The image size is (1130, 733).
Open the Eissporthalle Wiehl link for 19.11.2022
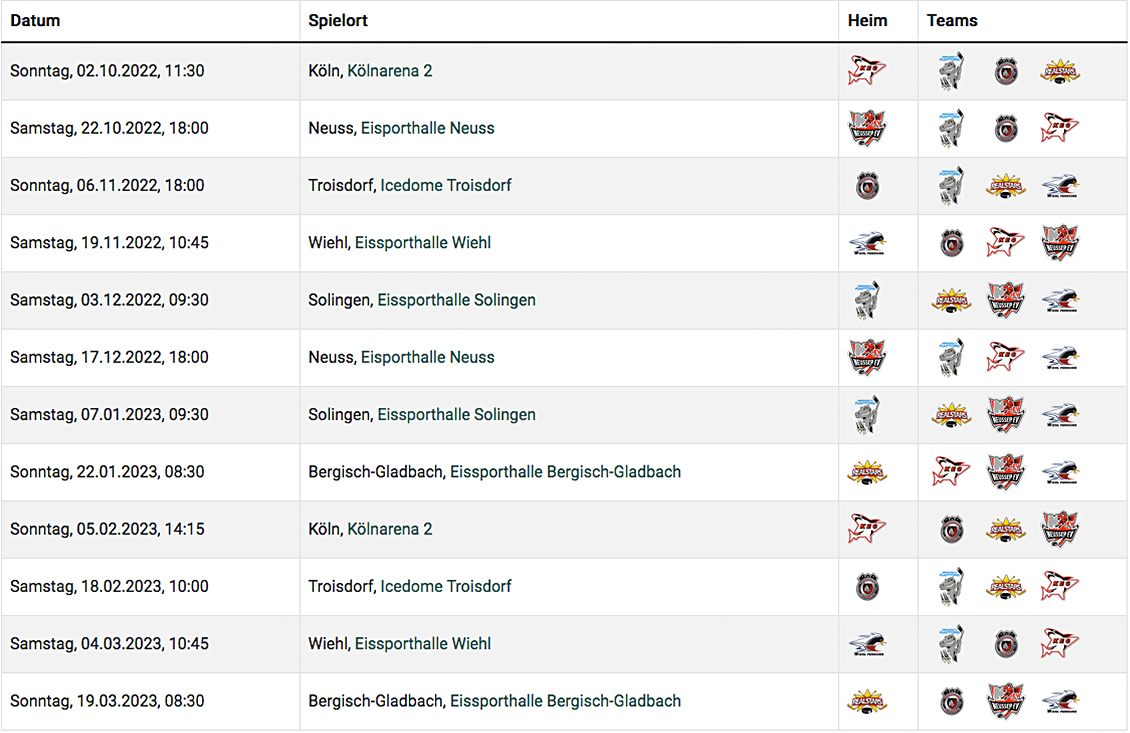(x=423, y=243)
